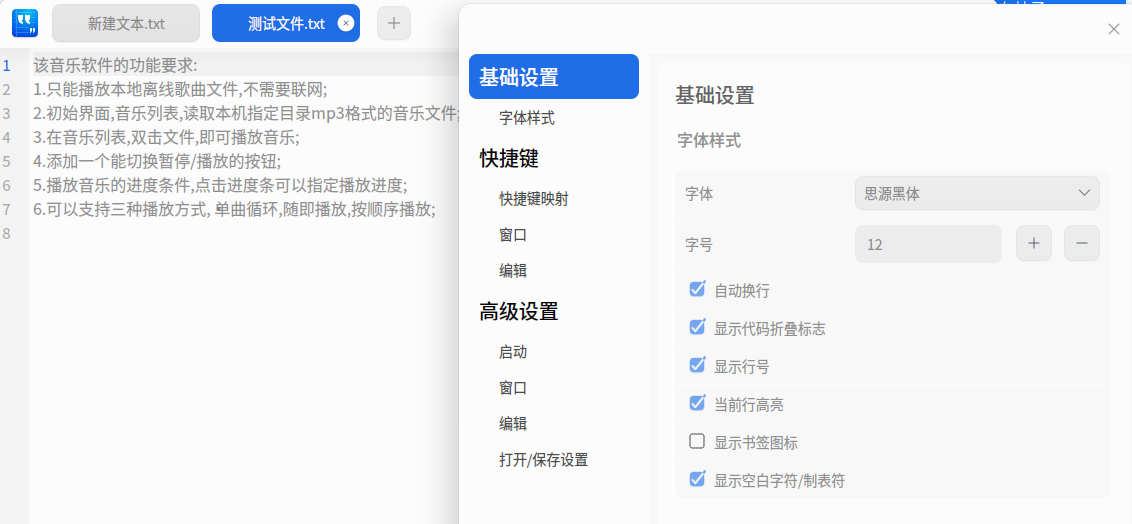Viewport: 1132px width, 524px height.
Task: Close the 测试文件.txt tab via its x icon
Action: click(x=346, y=23)
